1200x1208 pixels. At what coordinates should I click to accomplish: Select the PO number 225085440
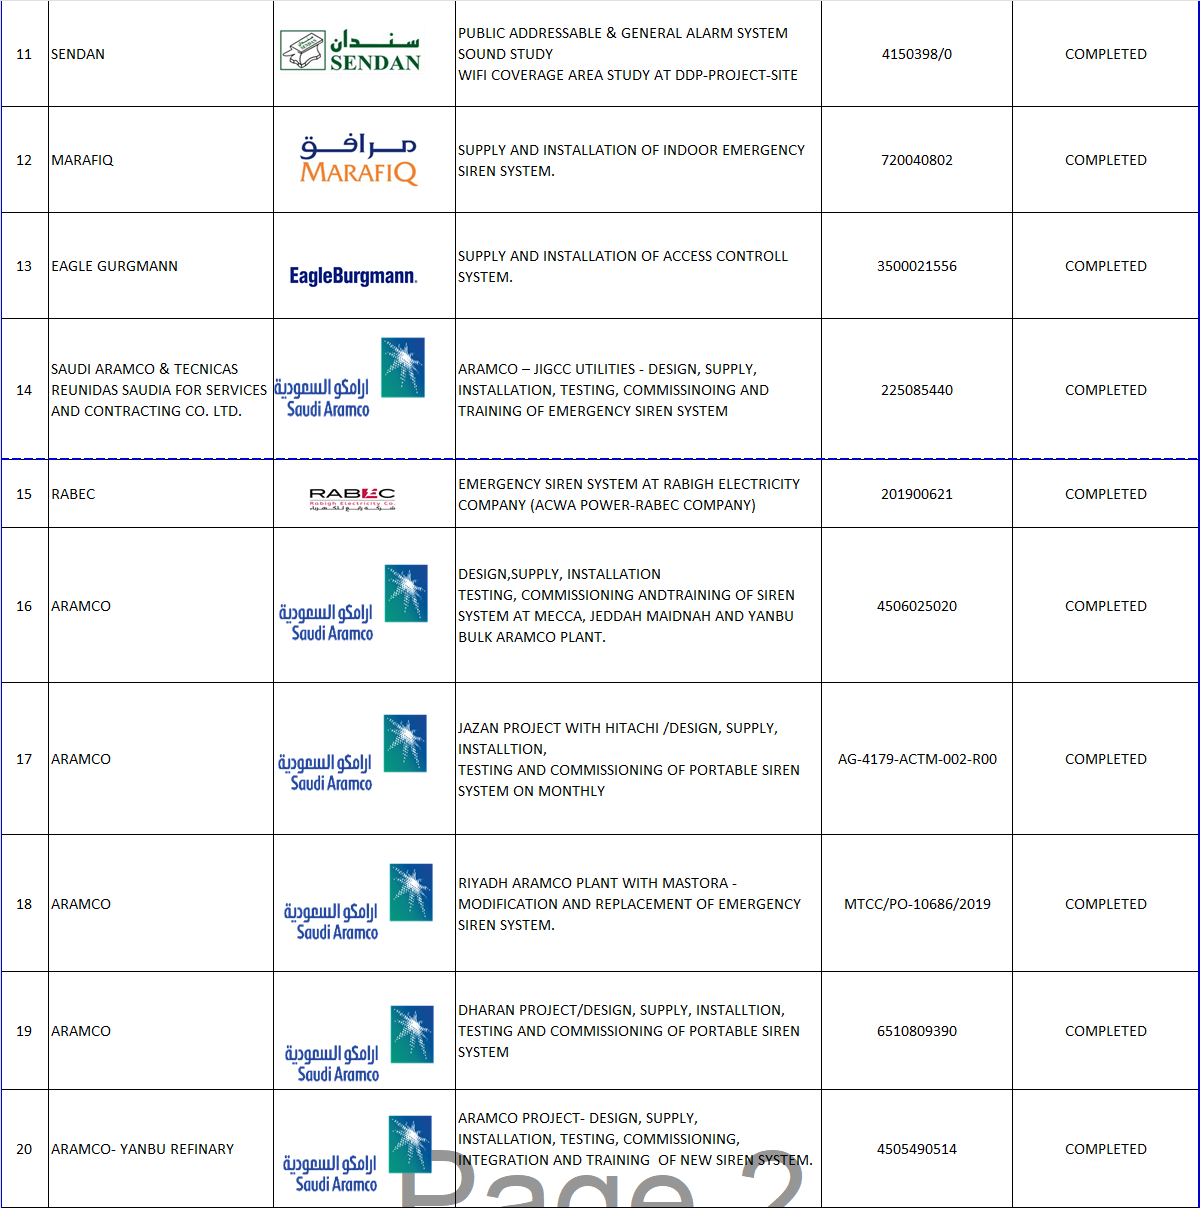point(917,390)
